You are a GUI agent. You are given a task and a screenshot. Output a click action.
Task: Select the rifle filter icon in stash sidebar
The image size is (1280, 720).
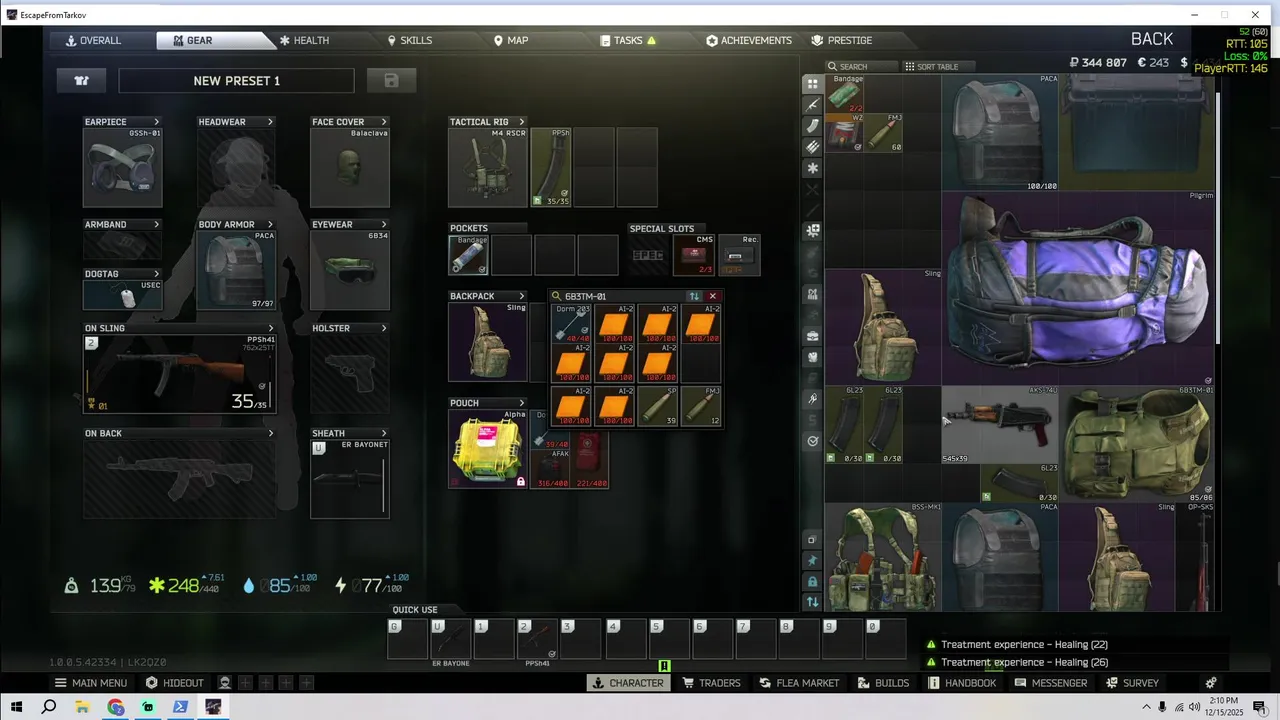(x=812, y=105)
